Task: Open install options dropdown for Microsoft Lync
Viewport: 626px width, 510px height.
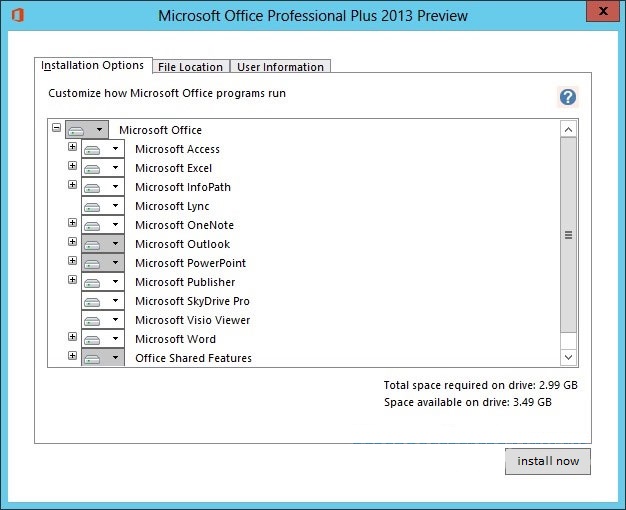Action: 103,206
